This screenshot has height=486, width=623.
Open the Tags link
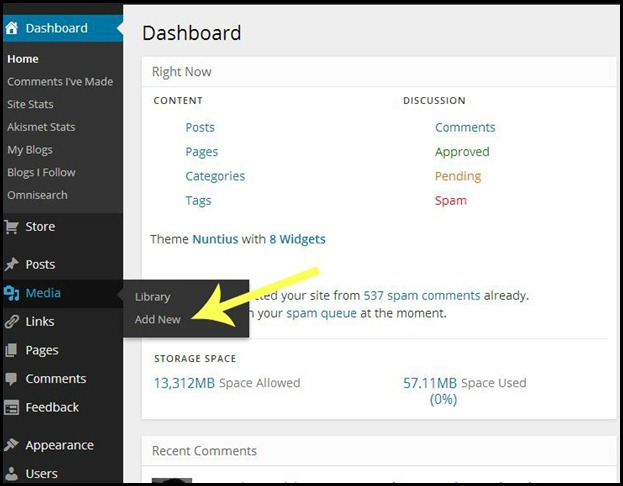click(x=198, y=201)
